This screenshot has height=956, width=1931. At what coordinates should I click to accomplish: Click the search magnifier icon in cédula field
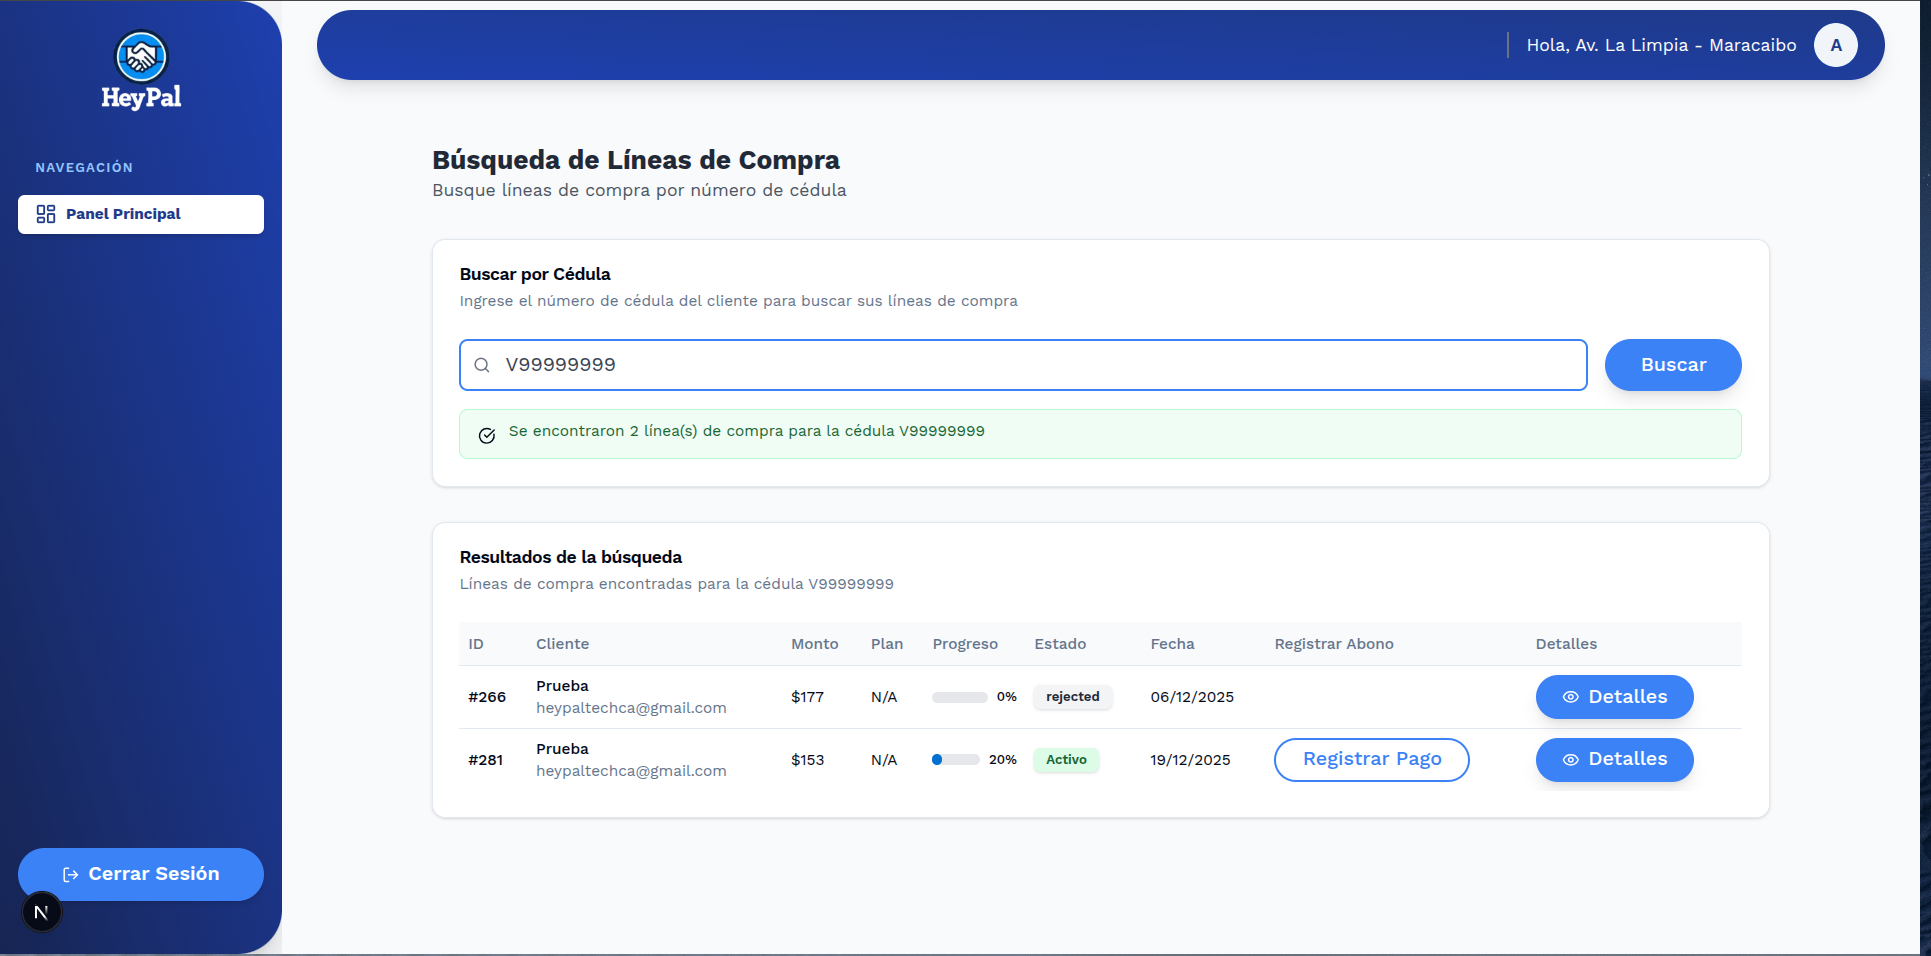tap(482, 365)
